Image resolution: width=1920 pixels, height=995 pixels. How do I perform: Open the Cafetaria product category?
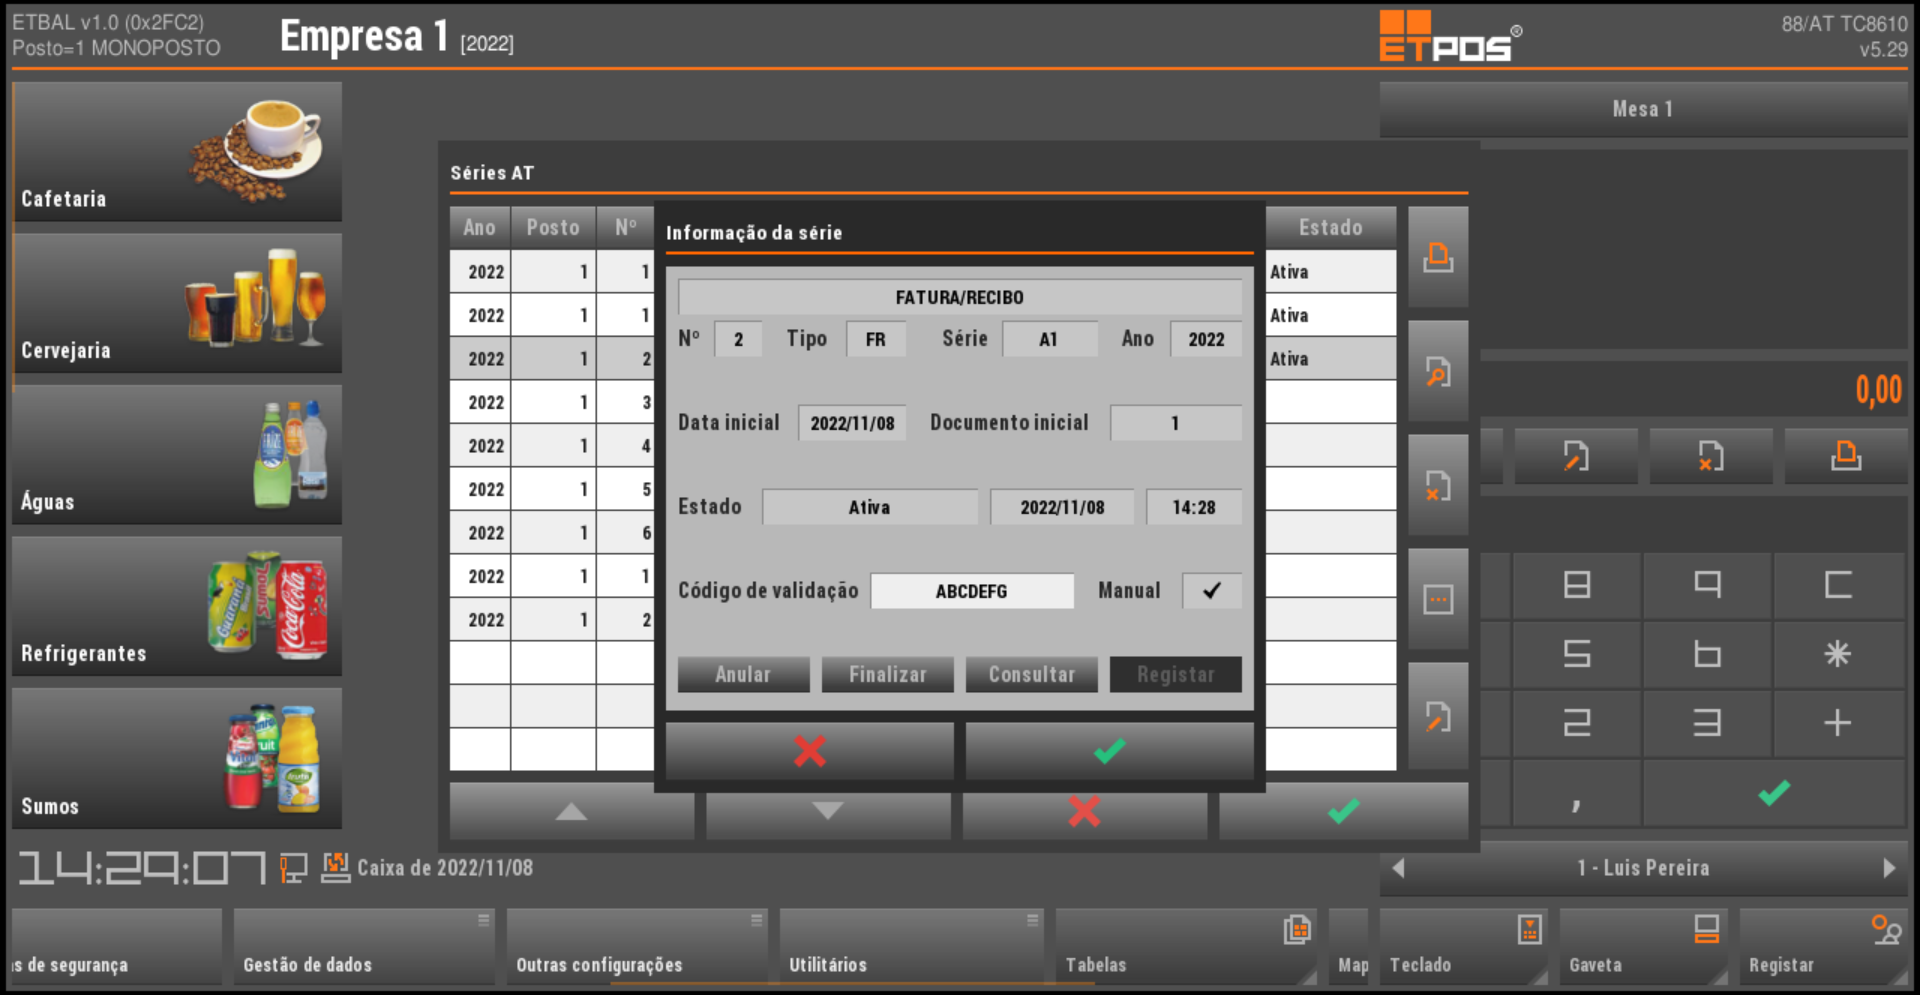point(177,152)
